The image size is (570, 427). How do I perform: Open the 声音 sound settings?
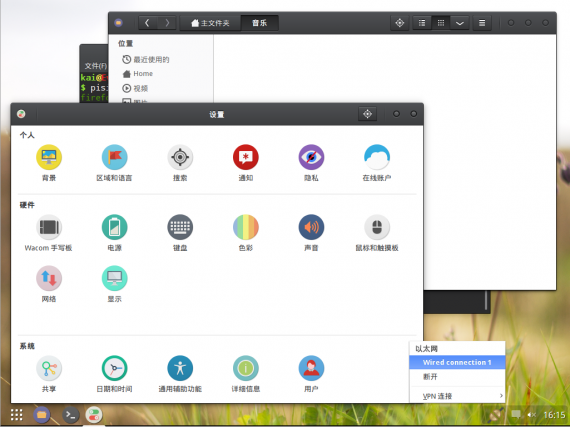coord(311,233)
